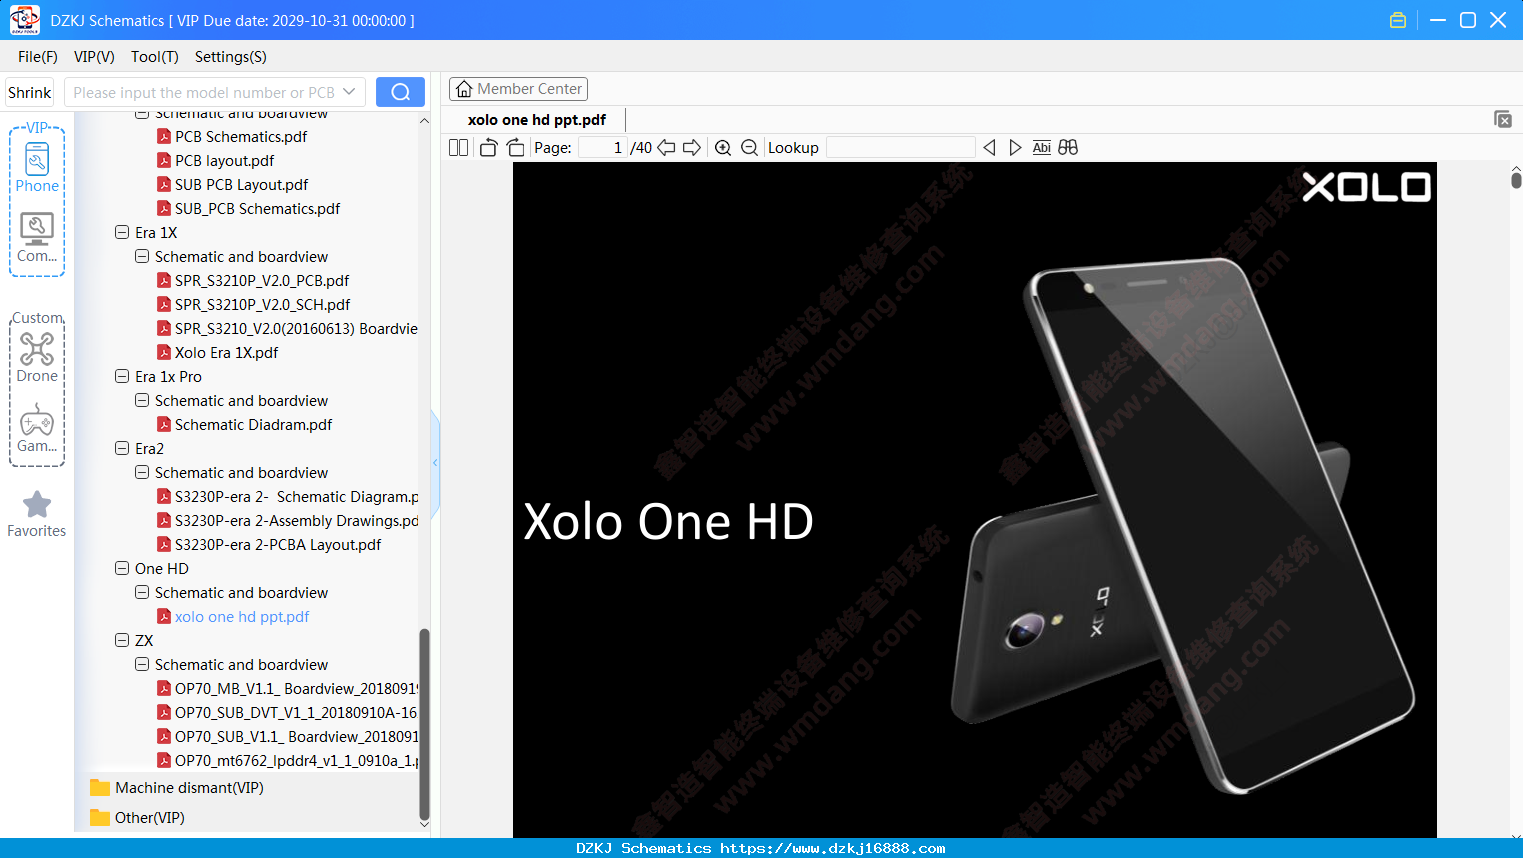Click the blue search button

pyautogui.click(x=400, y=92)
